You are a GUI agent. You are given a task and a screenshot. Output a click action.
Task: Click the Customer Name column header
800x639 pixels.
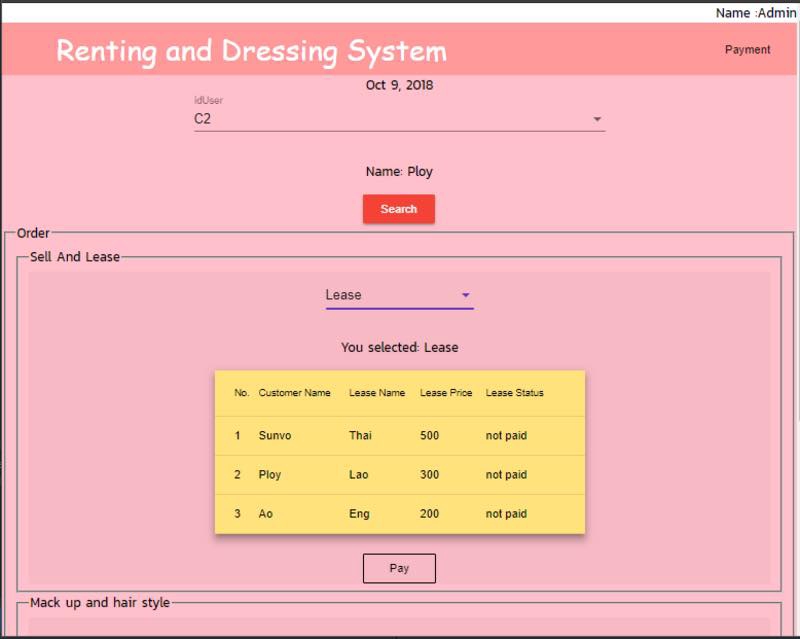click(x=294, y=392)
